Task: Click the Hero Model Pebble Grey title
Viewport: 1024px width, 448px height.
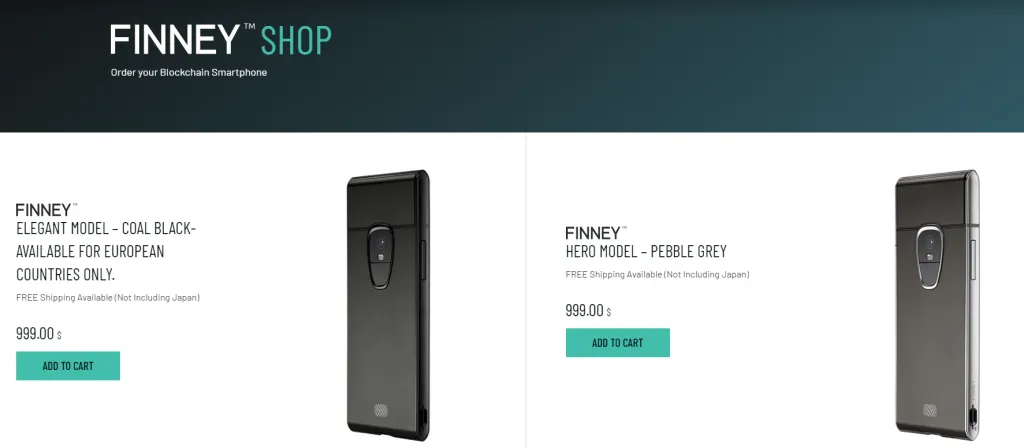Action: tap(646, 251)
